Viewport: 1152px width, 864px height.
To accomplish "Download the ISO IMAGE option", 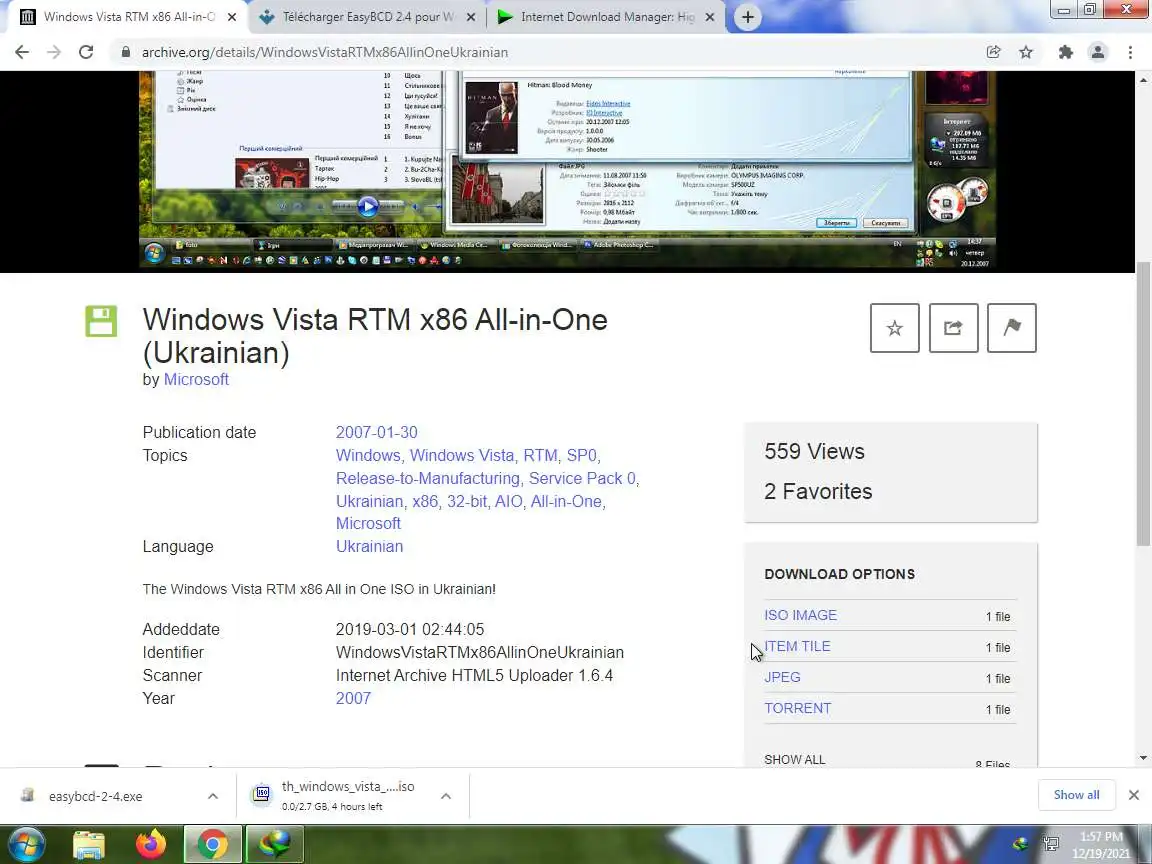I will point(800,615).
